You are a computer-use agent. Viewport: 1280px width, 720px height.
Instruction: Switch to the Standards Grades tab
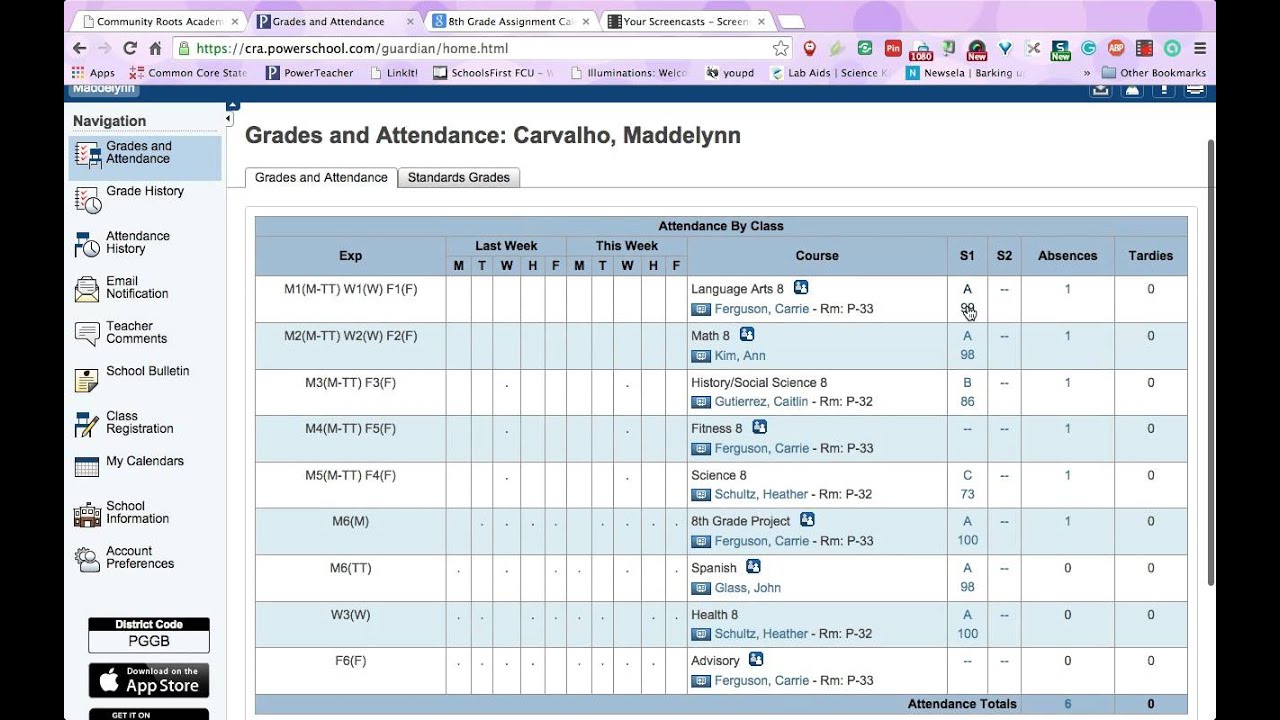coord(459,178)
